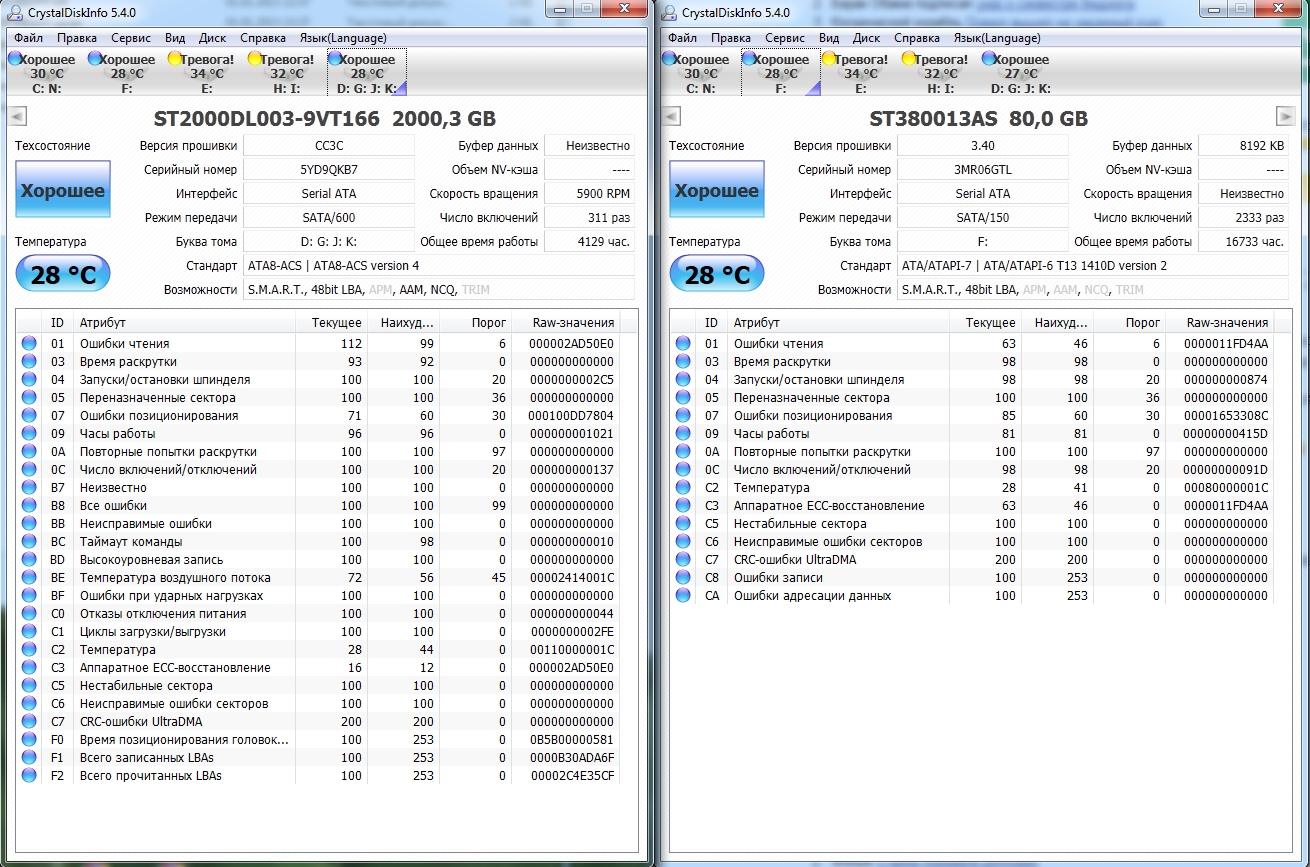Click transfer mode field SATA/150
The width and height of the screenshot is (1310, 867).
coord(983,218)
